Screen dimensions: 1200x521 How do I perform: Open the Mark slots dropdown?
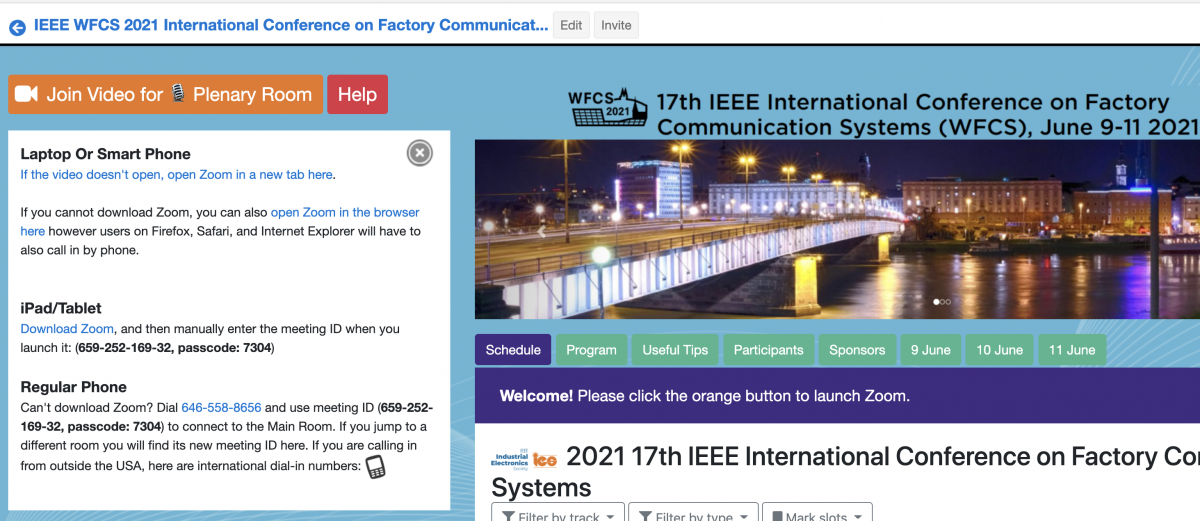[817, 513]
